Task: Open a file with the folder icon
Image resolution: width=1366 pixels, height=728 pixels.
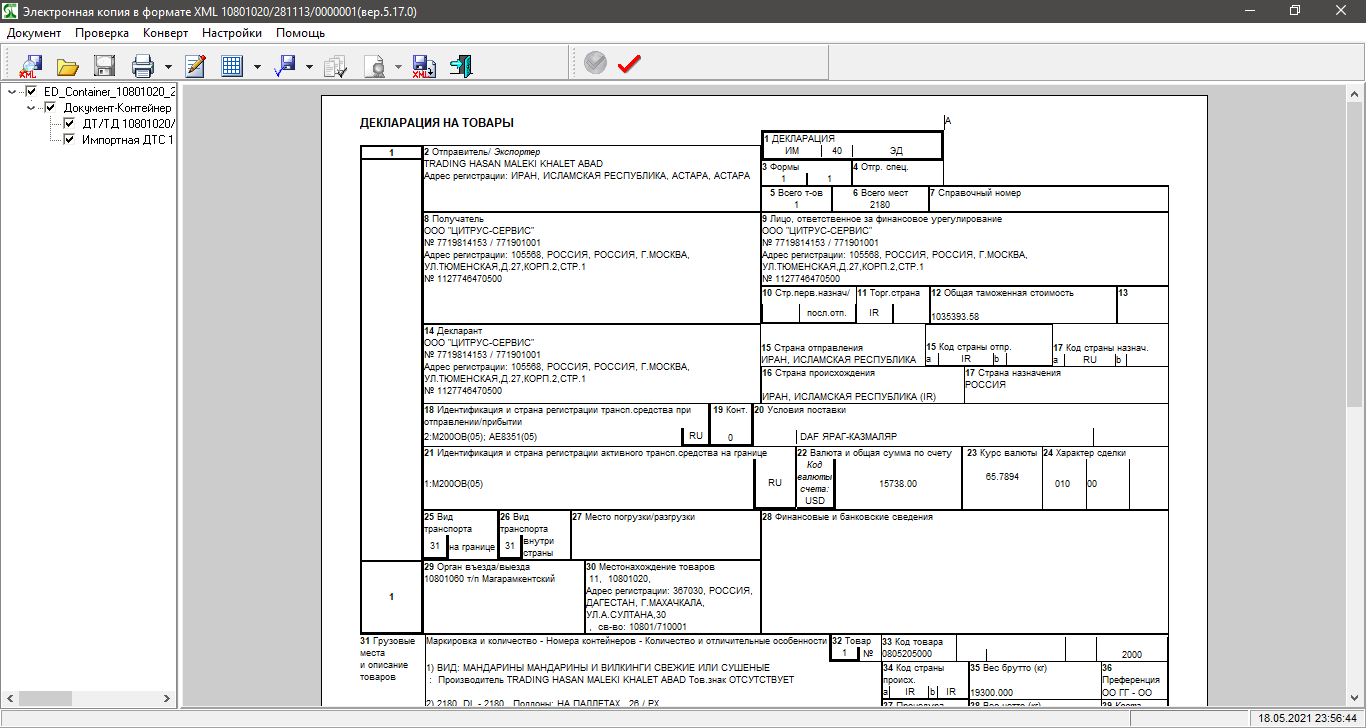Action: [x=67, y=67]
